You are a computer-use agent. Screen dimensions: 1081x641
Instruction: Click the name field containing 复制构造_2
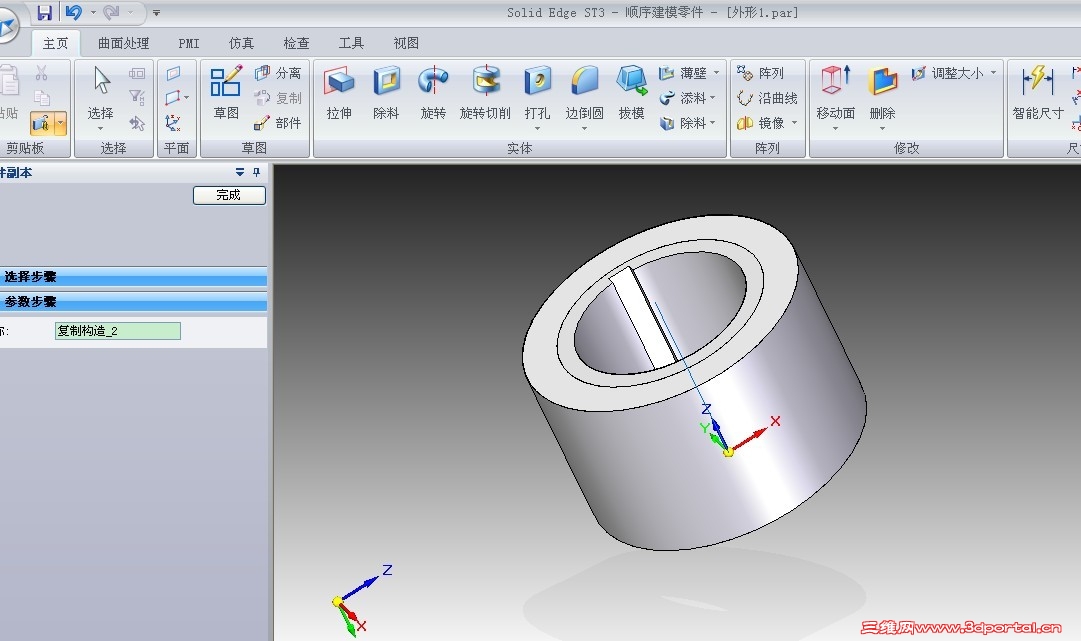(x=118, y=331)
